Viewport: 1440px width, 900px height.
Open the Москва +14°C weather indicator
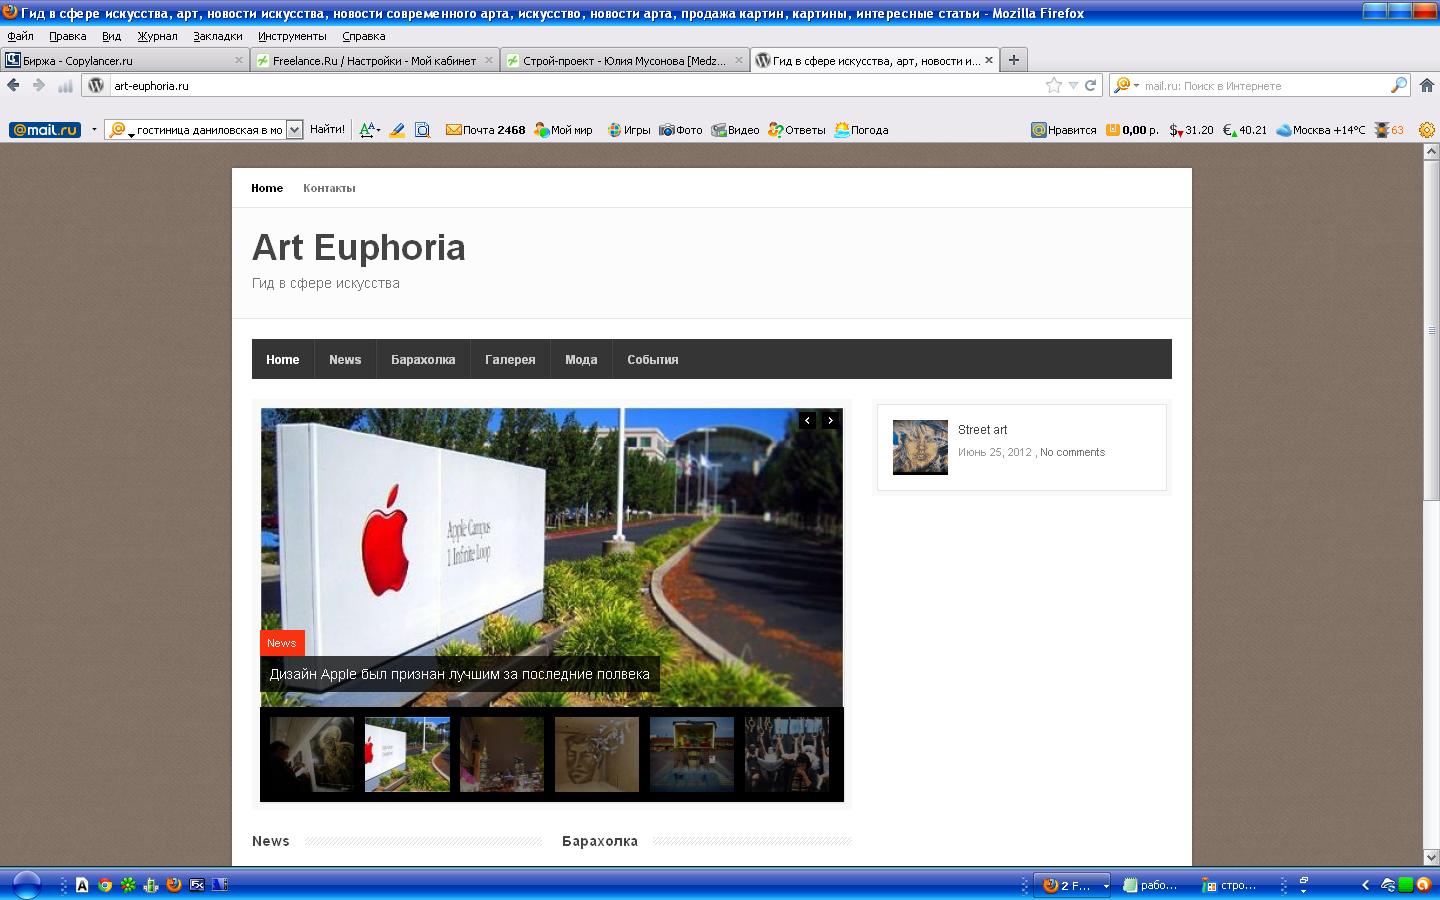click(x=1321, y=130)
